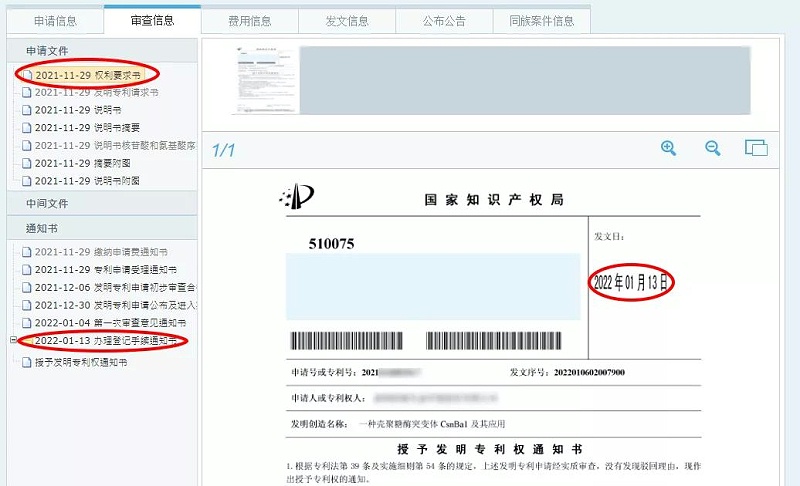This screenshot has width=800, height=486.
Task: Click the issue date 2022年01月13日
Action: pos(631,282)
